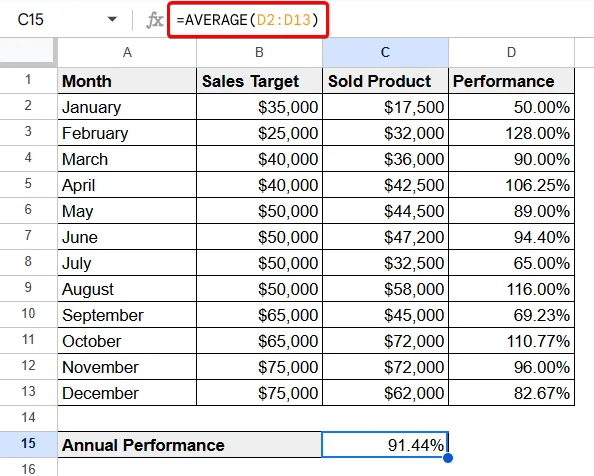Click the blue fill handle on C15
Viewport: 594px width, 476px height.
pyautogui.click(x=448, y=458)
